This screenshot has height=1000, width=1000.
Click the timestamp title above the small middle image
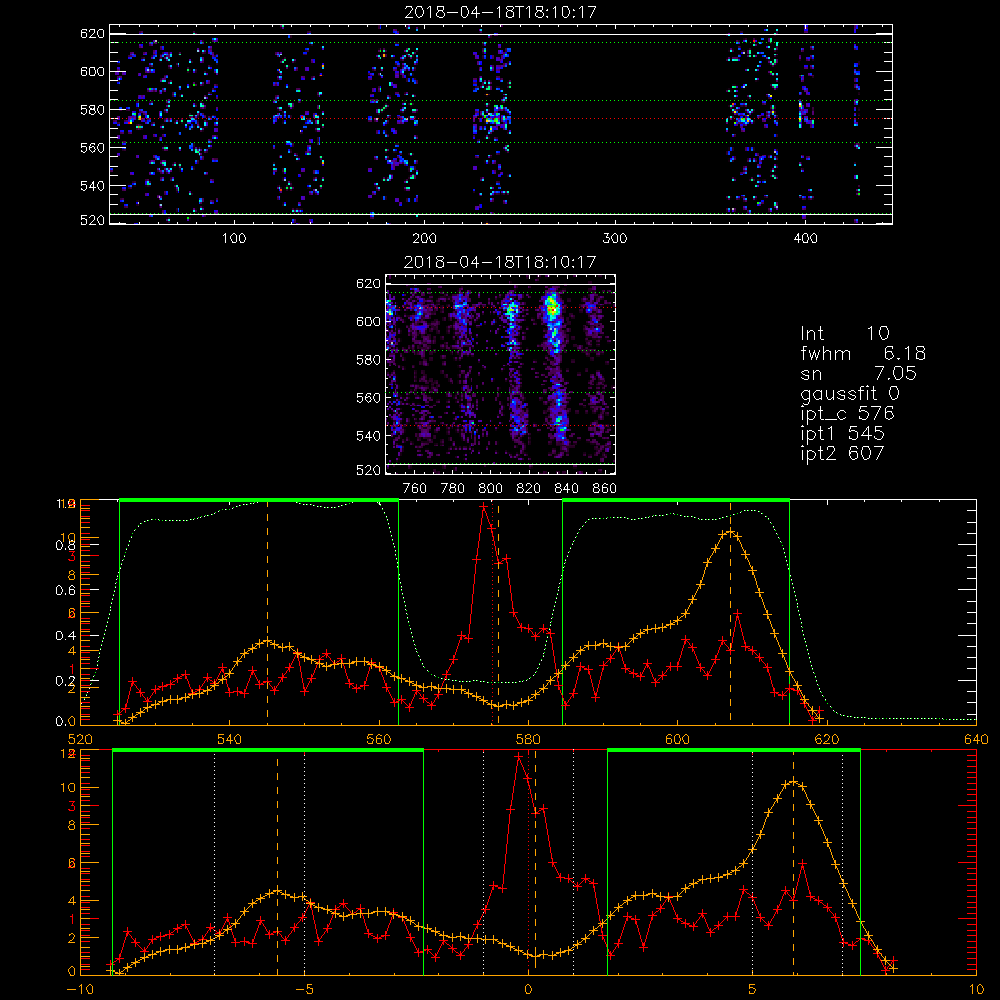click(x=500, y=262)
